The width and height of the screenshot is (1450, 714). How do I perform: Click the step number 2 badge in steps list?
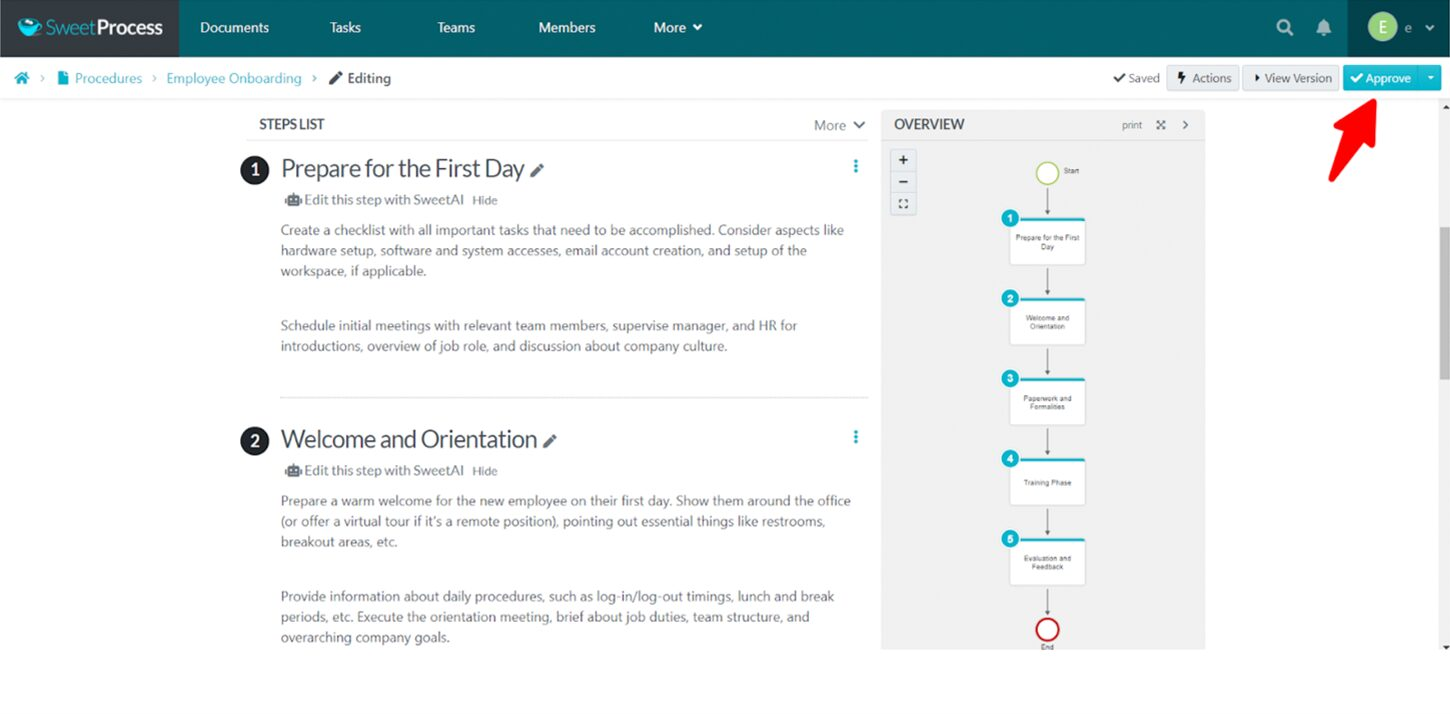click(x=255, y=441)
